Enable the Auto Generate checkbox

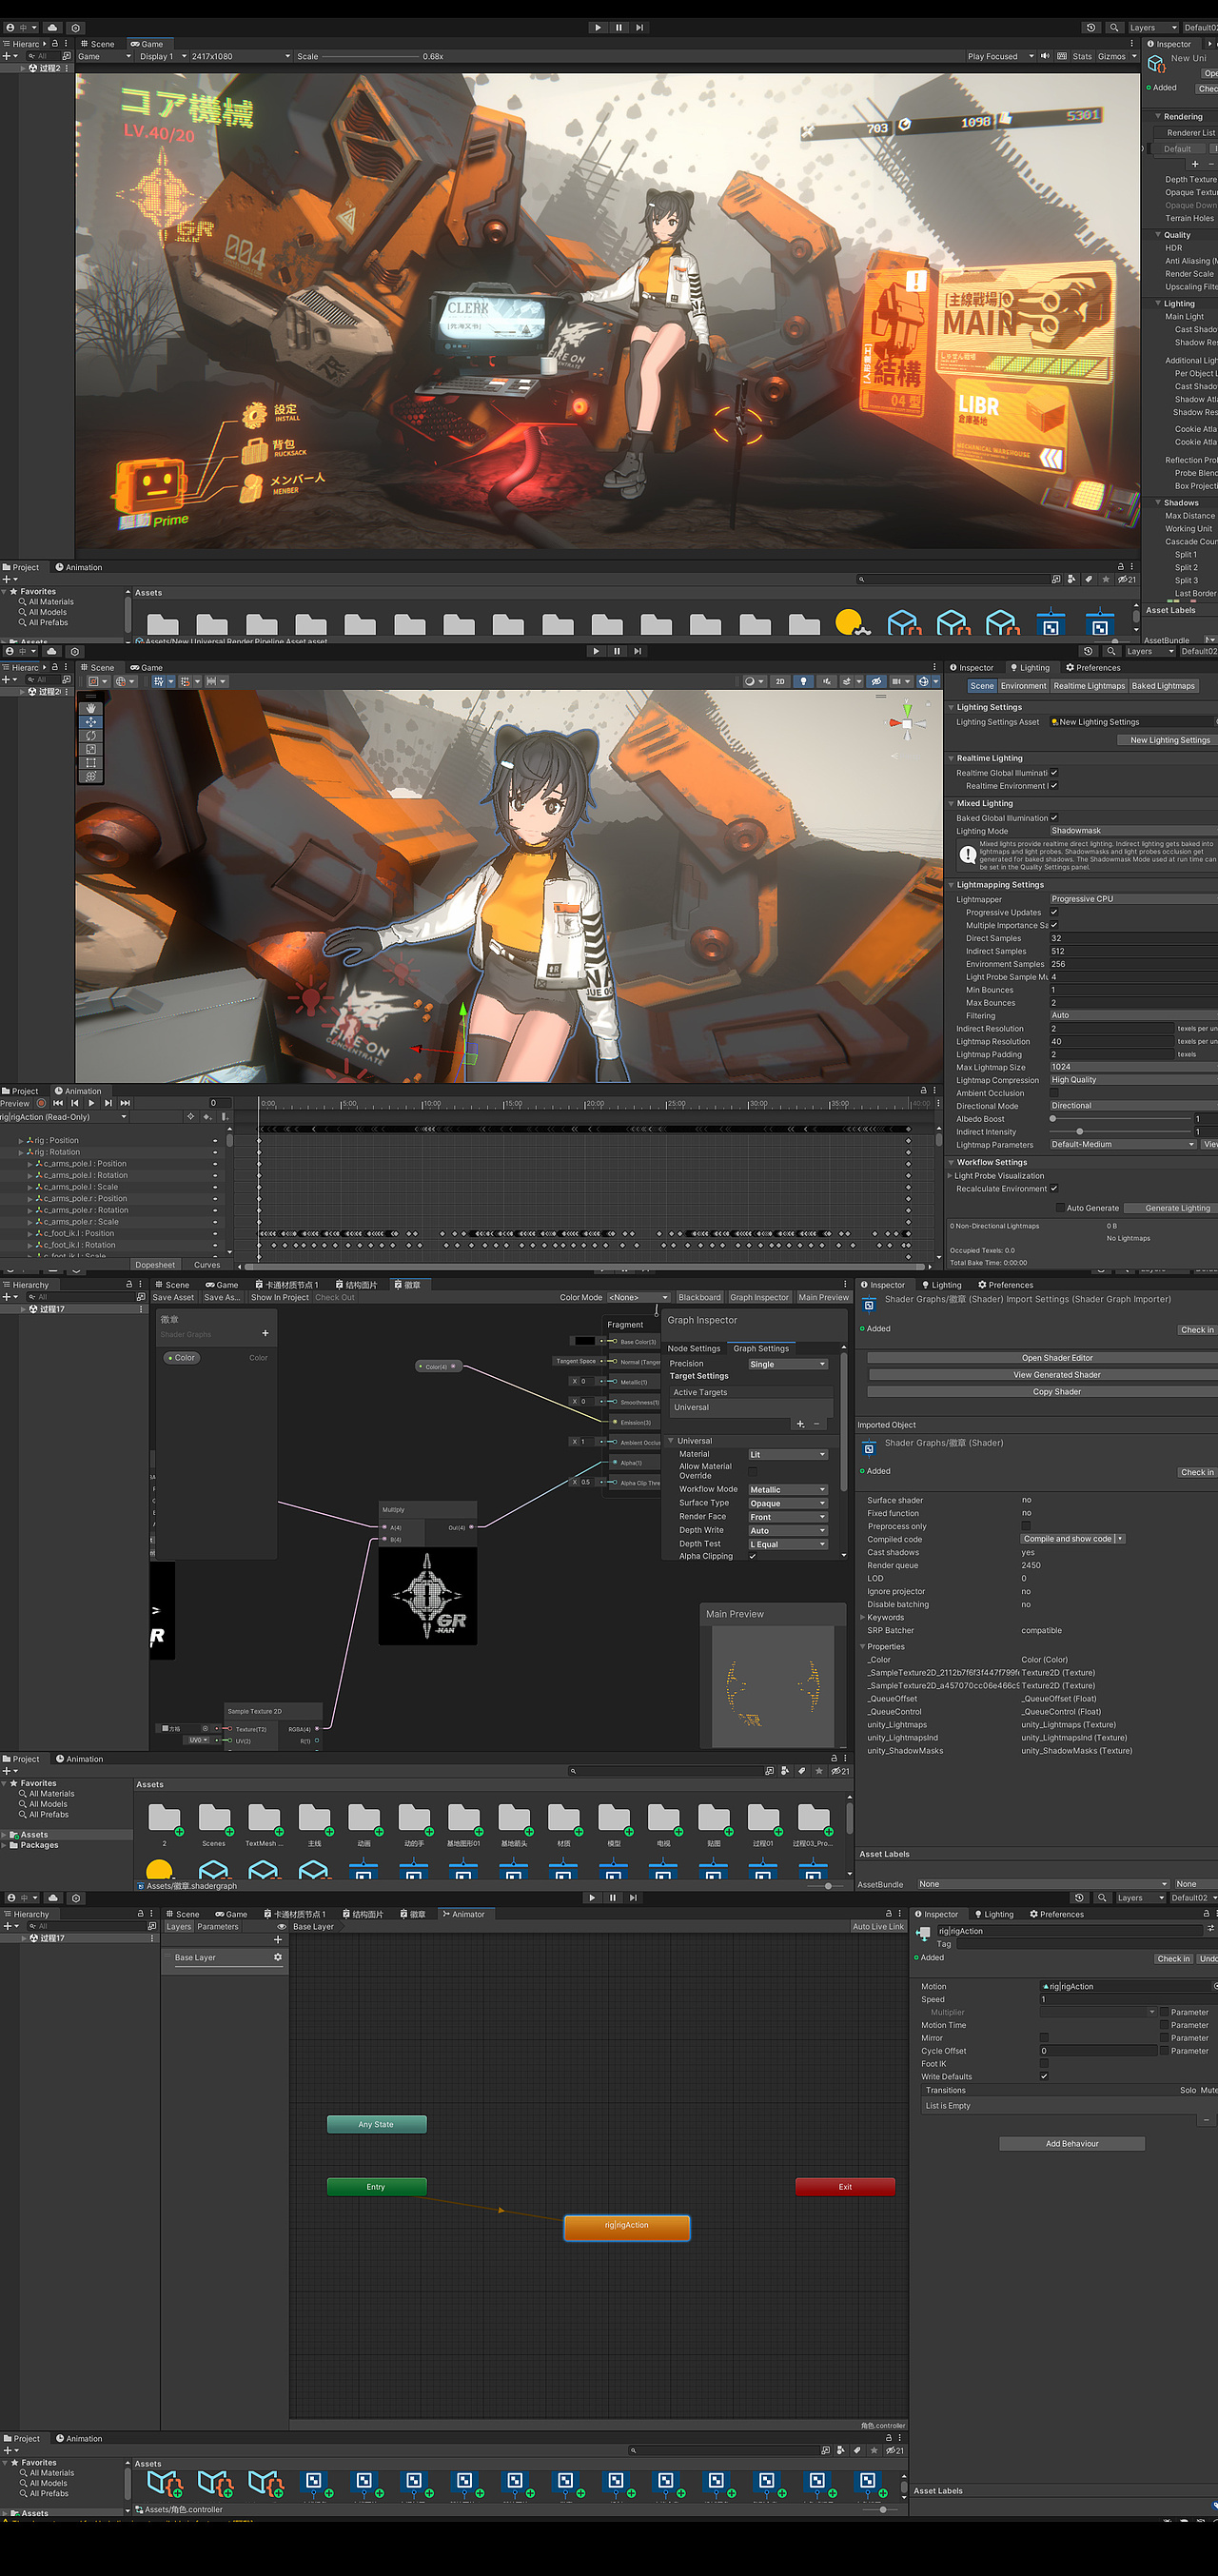coord(1060,1208)
